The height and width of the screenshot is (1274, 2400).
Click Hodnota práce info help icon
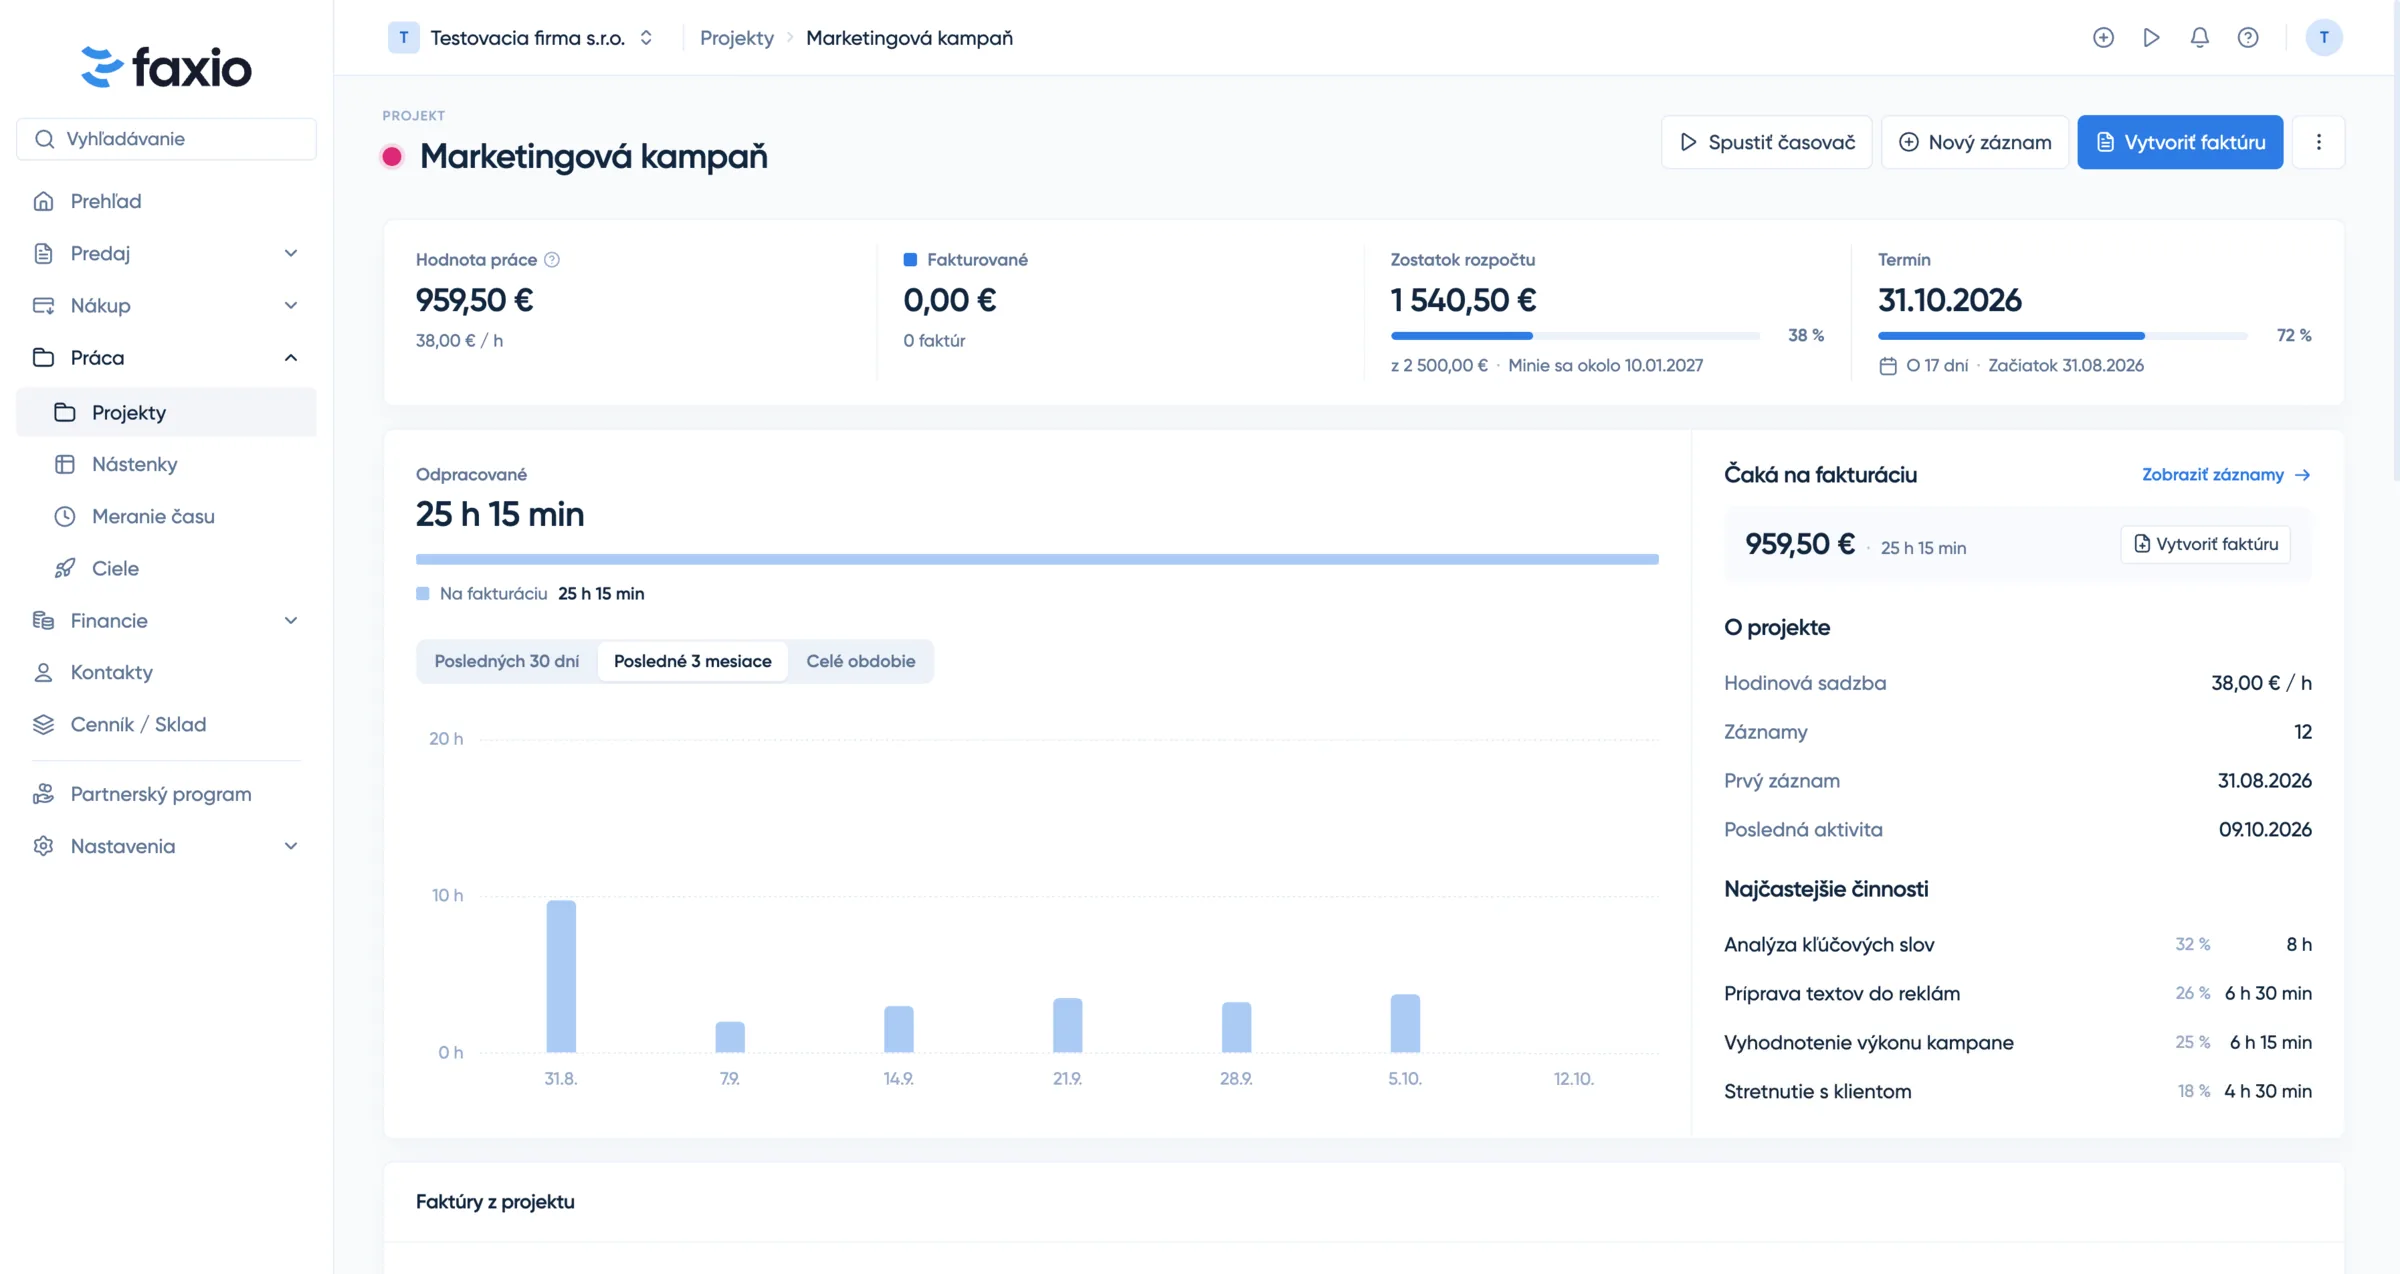point(552,260)
